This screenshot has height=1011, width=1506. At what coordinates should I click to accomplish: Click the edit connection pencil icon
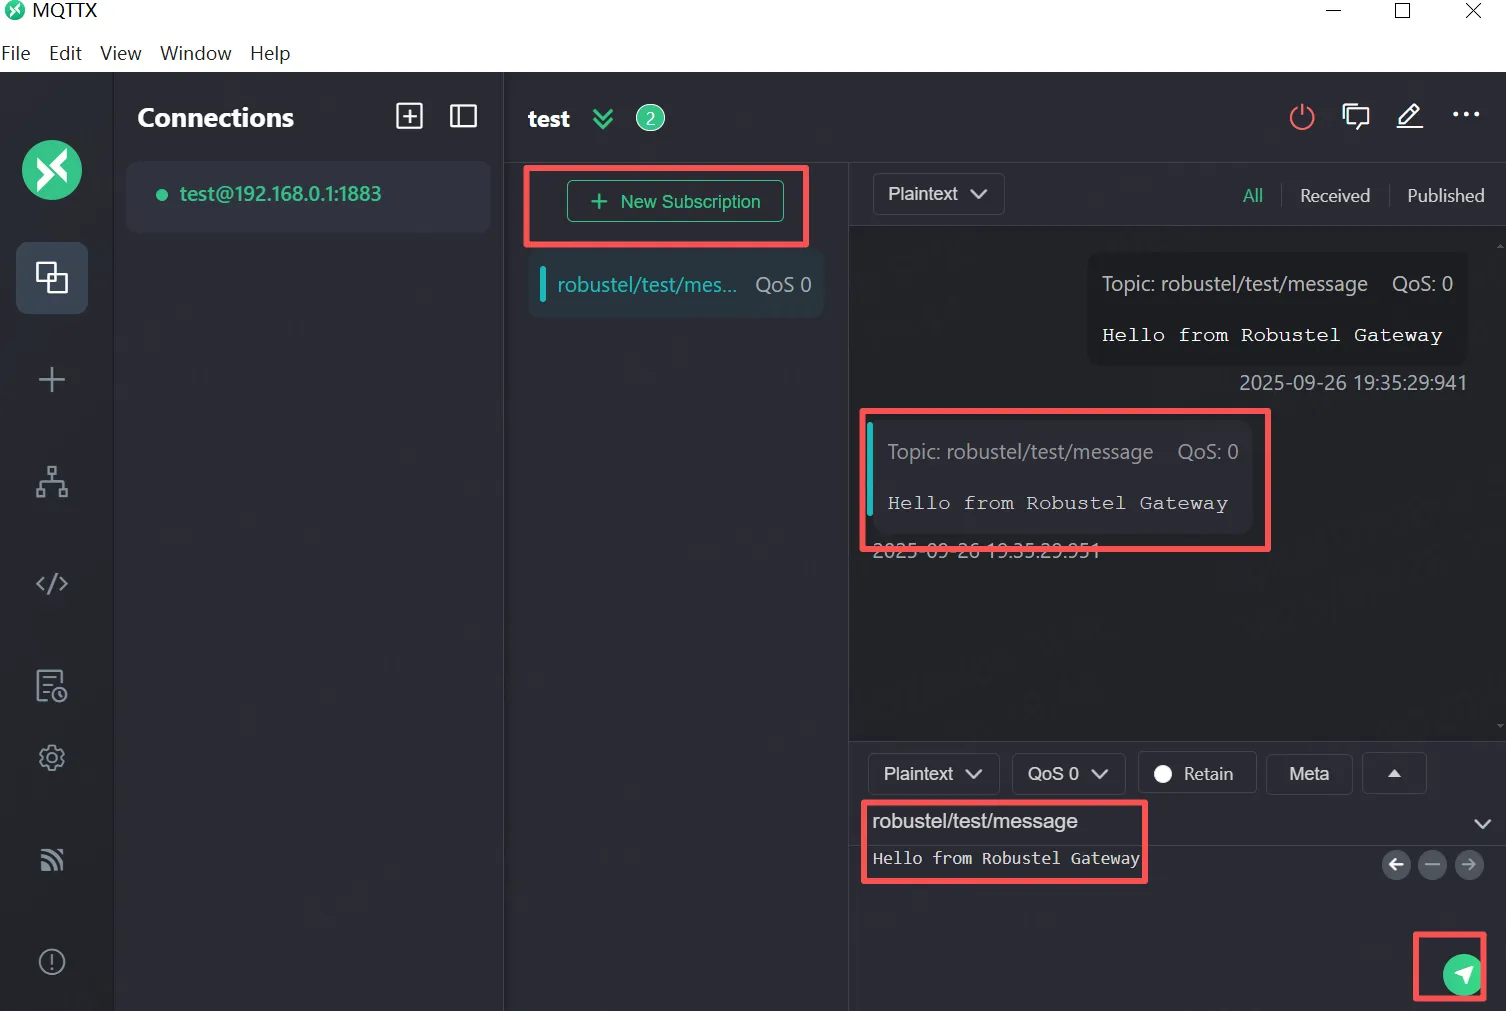click(x=1409, y=117)
